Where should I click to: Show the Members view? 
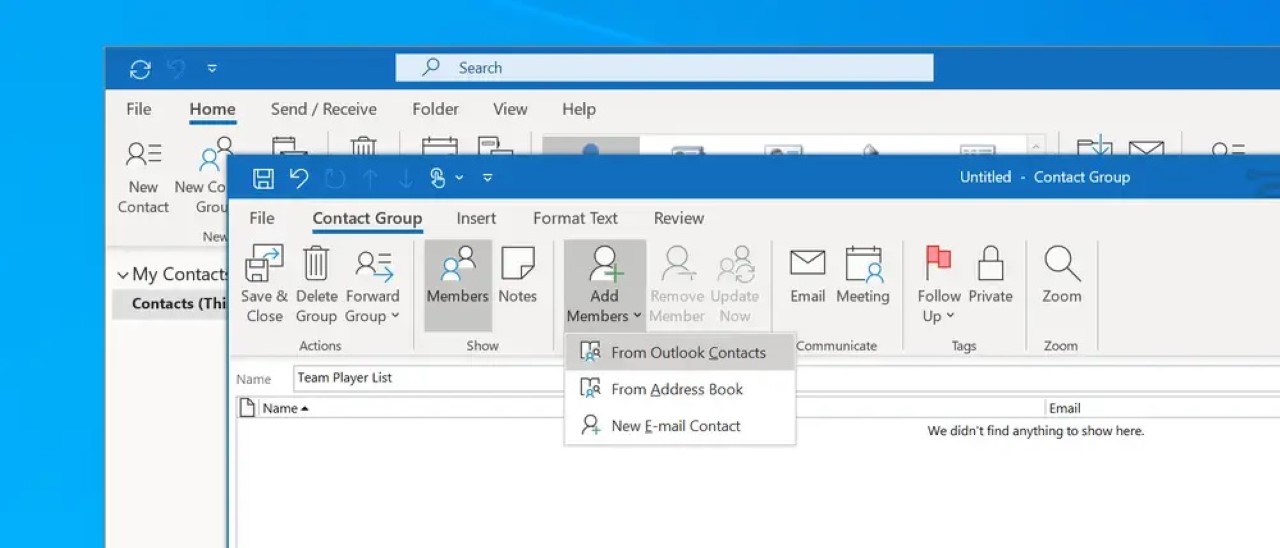[458, 285]
